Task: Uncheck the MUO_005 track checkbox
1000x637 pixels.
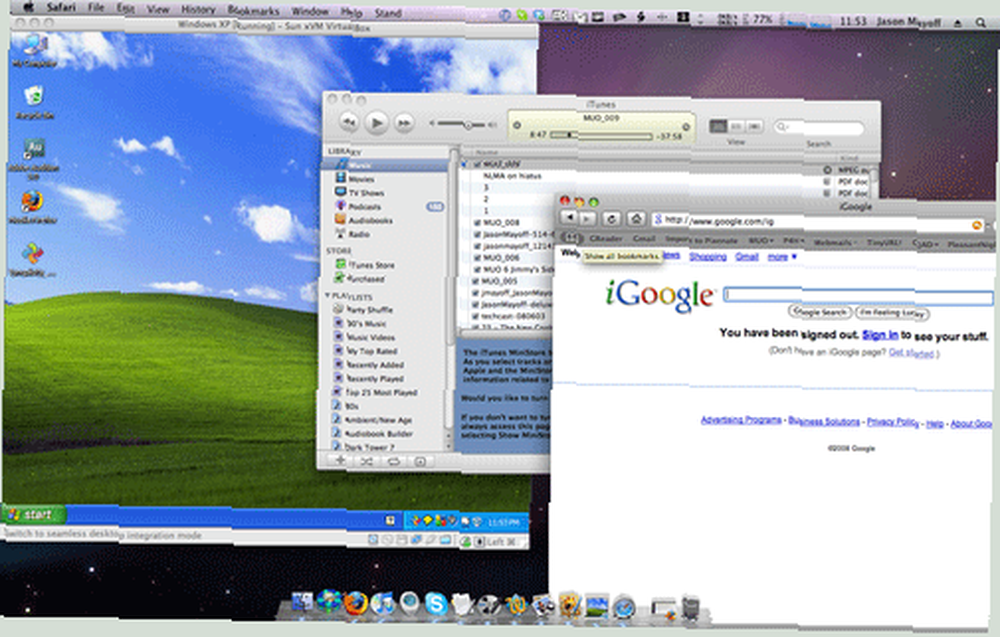Action: point(477,281)
